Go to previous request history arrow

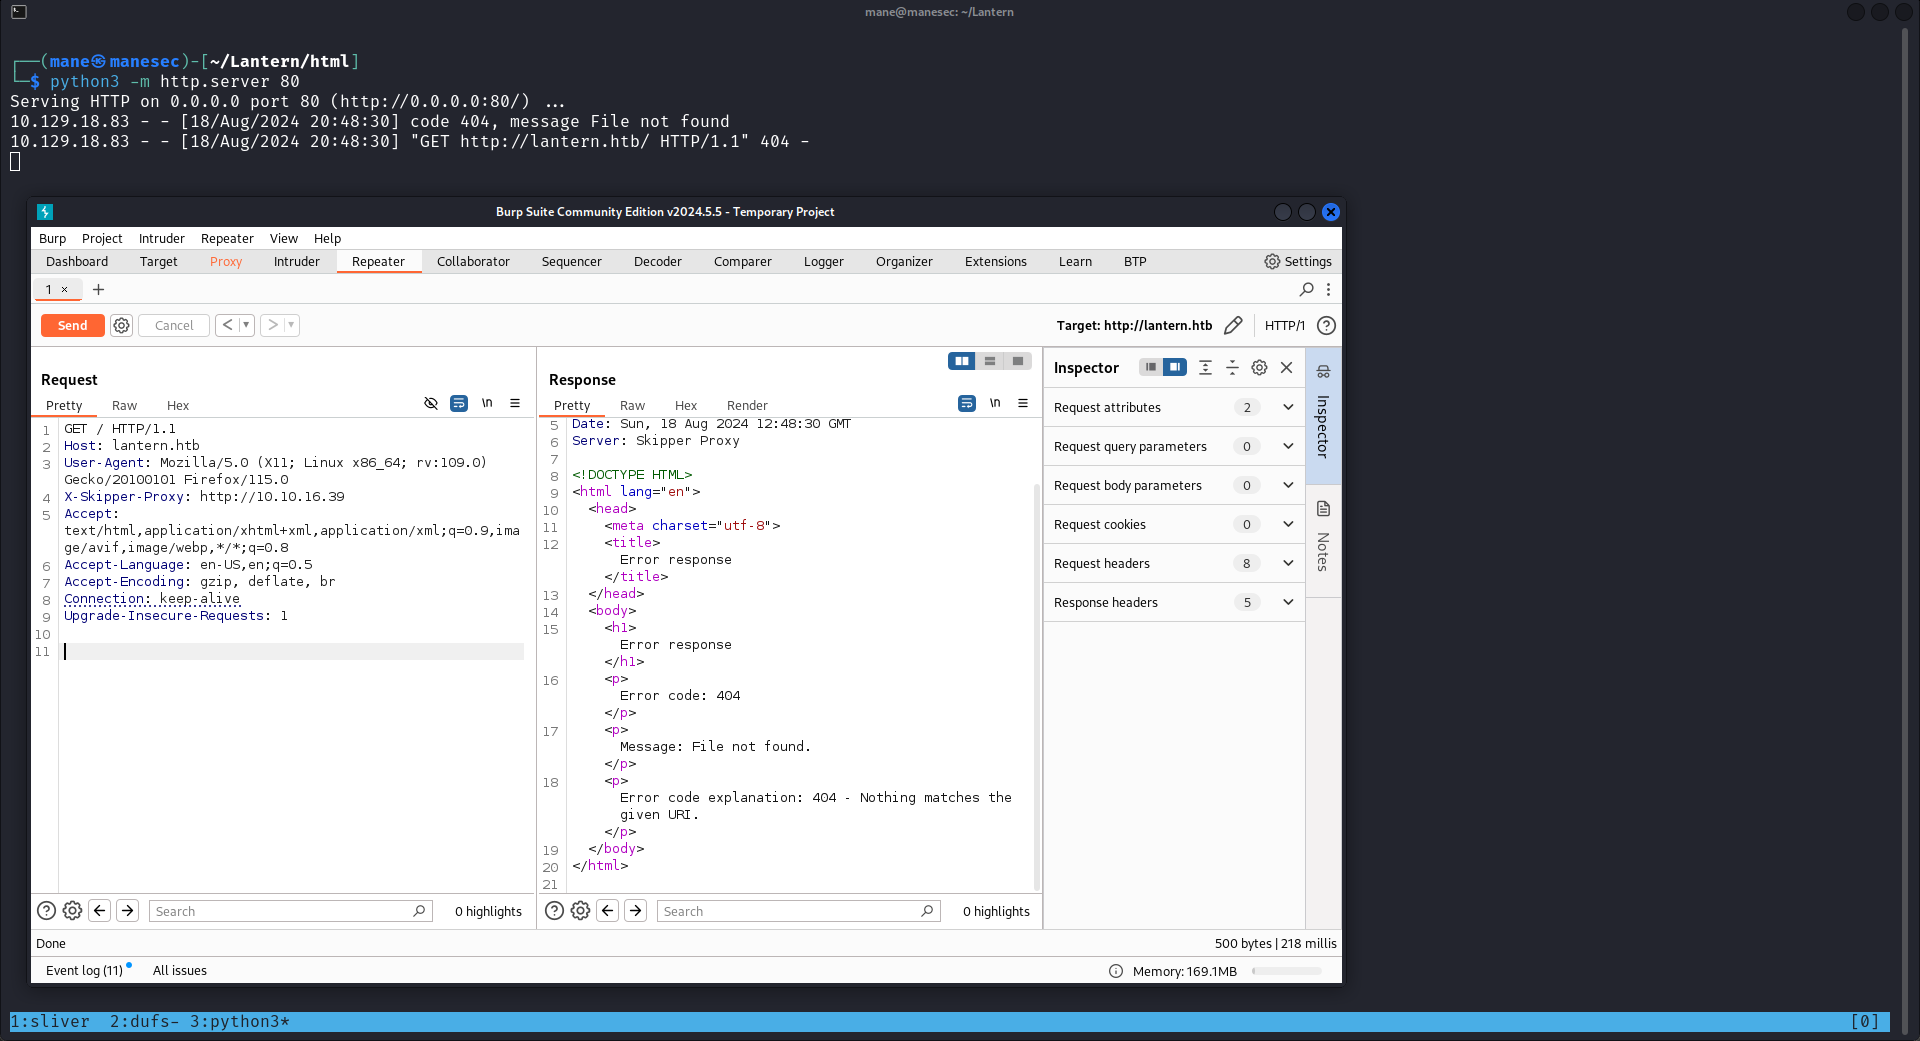coord(227,325)
